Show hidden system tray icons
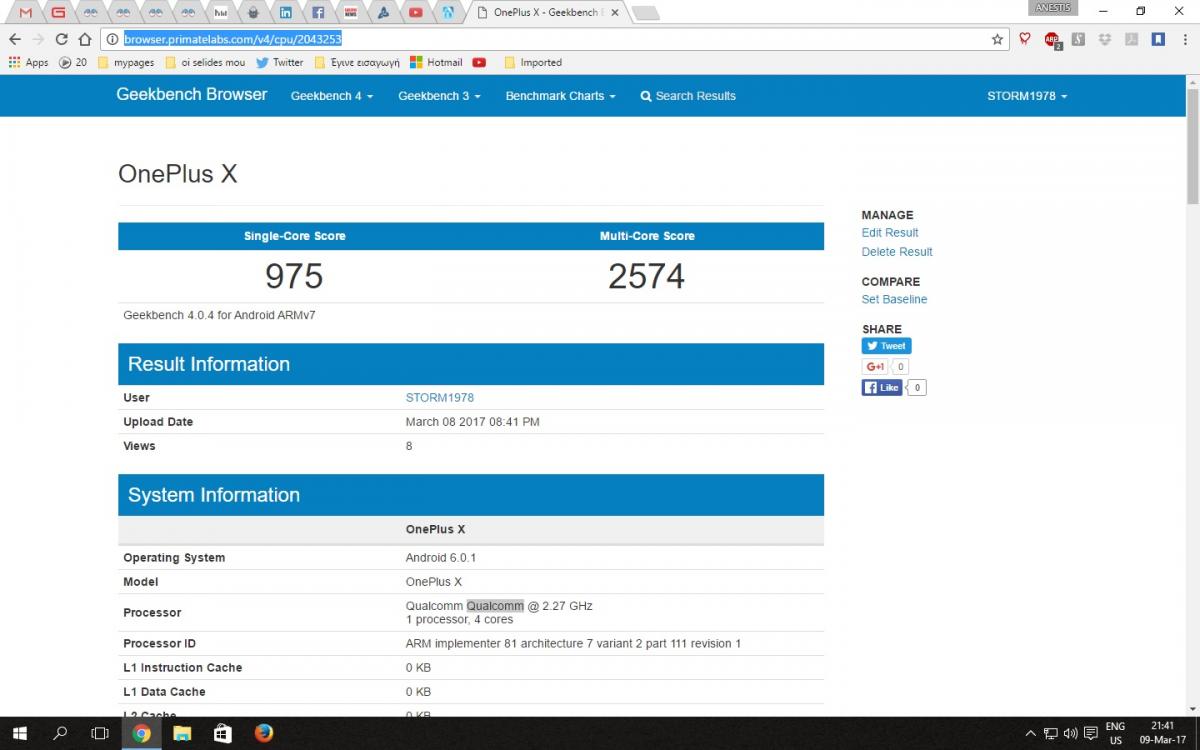The image size is (1200, 750). click(1031, 733)
